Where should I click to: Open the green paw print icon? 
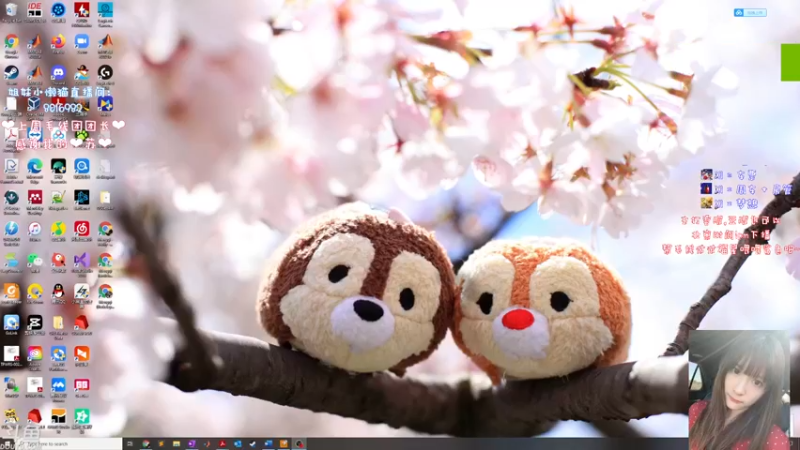82,135
